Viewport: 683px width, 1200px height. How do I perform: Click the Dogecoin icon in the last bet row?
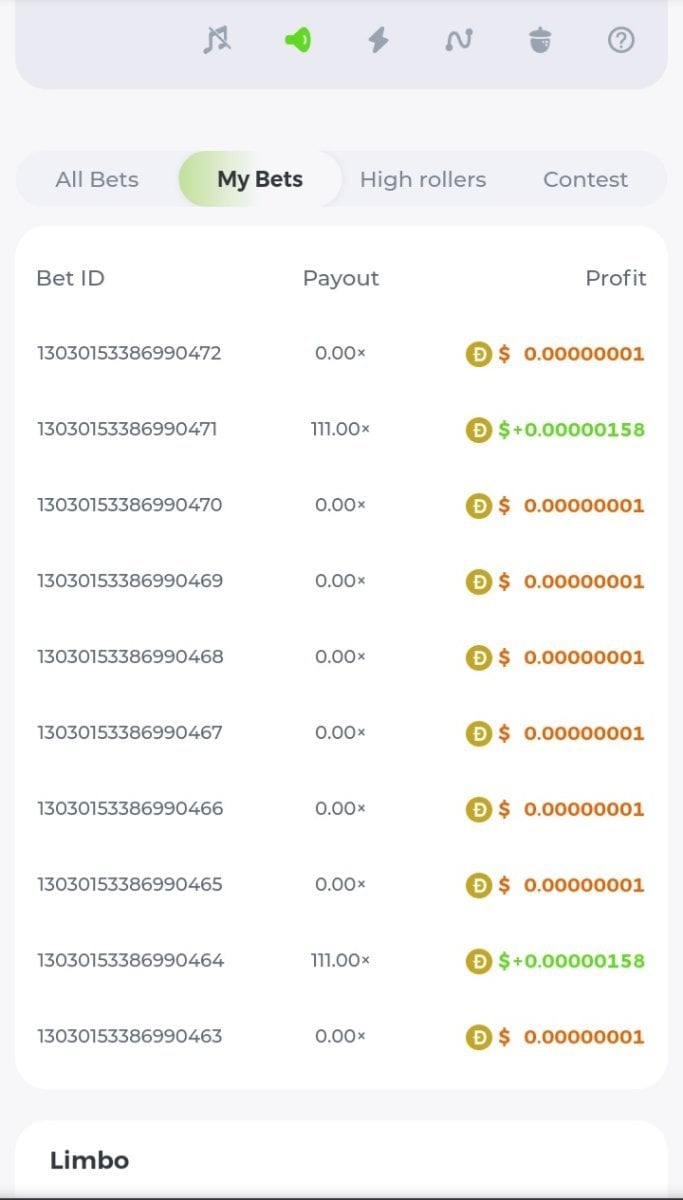479,1037
